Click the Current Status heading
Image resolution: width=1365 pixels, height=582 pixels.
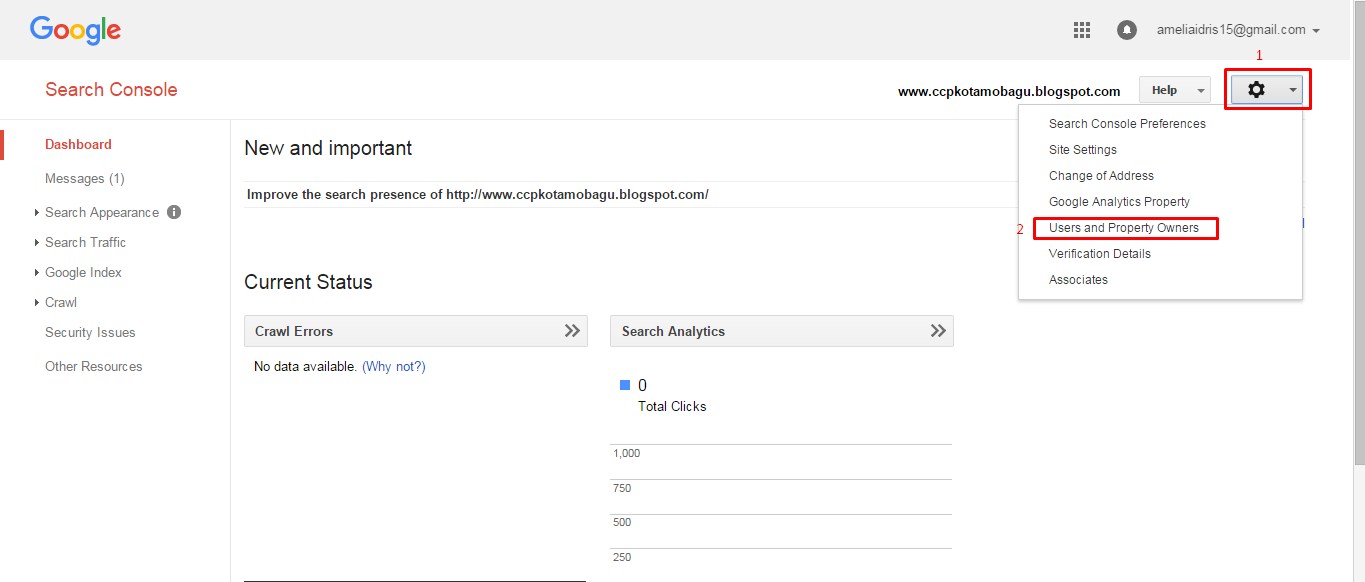tap(308, 282)
